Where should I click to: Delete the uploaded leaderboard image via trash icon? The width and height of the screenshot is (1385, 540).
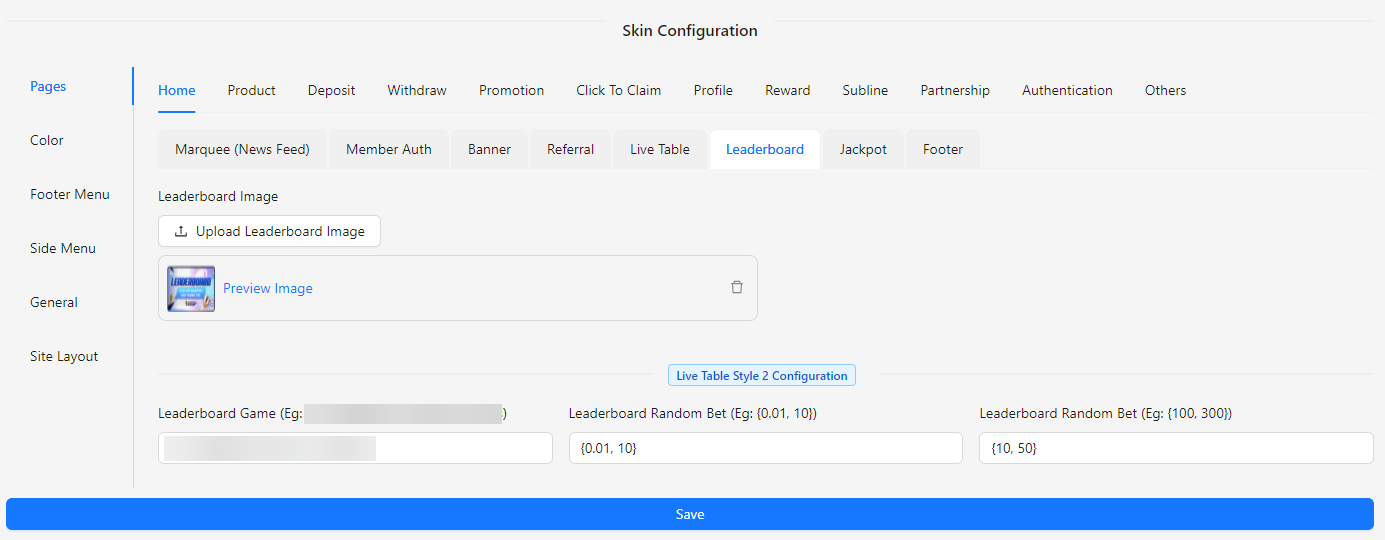(x=737, y=288)
